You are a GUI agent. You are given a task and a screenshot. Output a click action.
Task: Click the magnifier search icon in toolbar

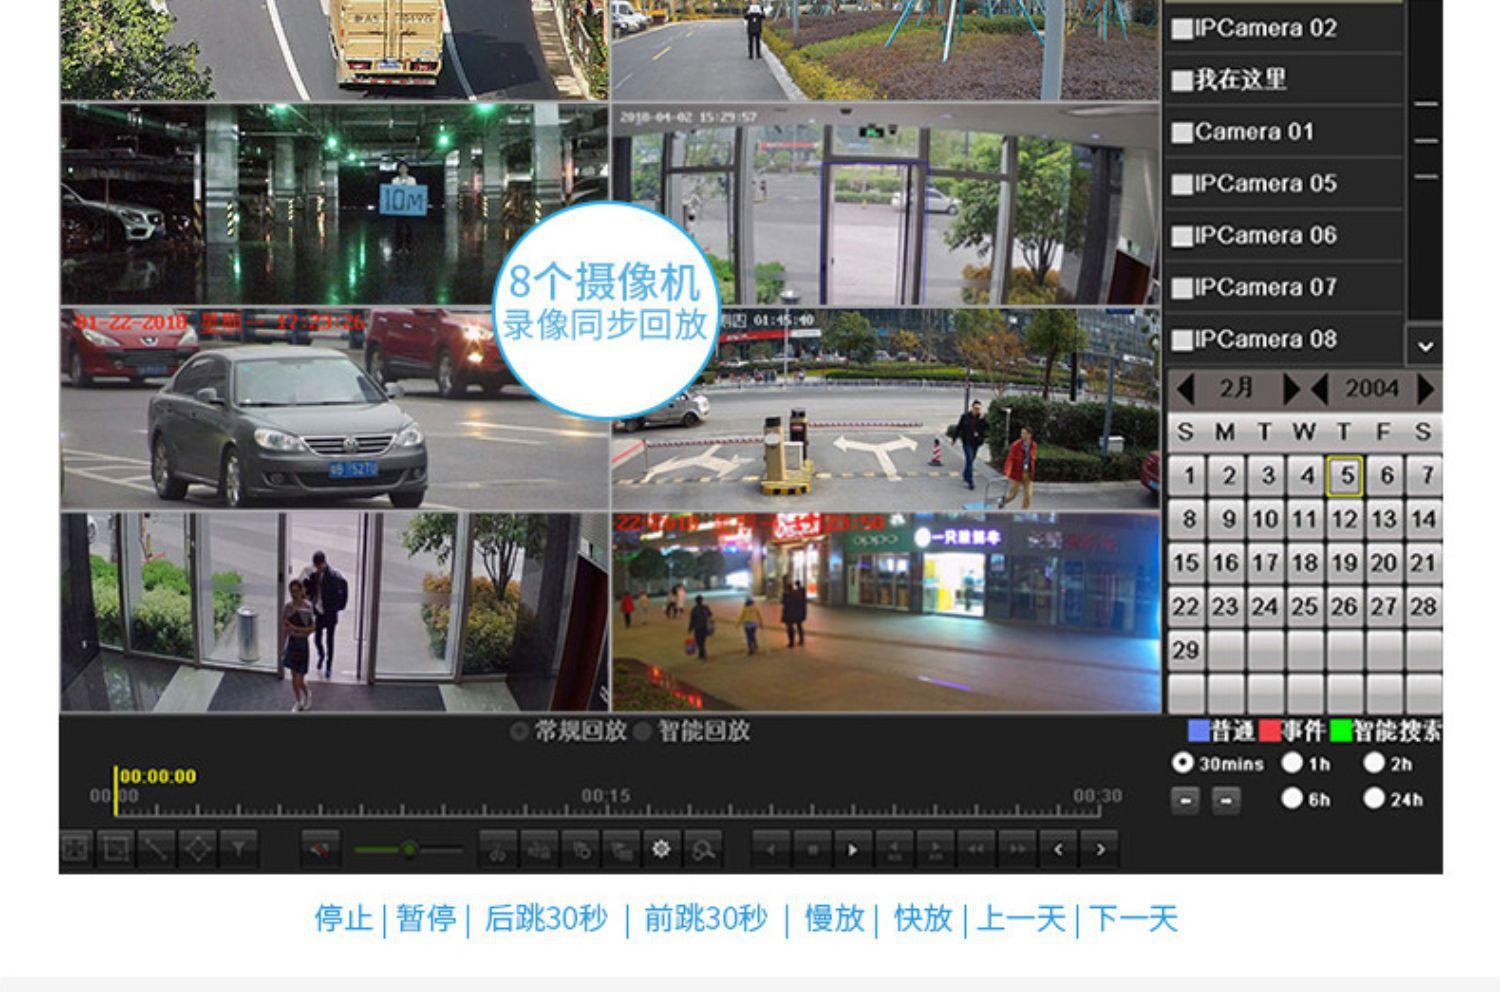point(703,849)
